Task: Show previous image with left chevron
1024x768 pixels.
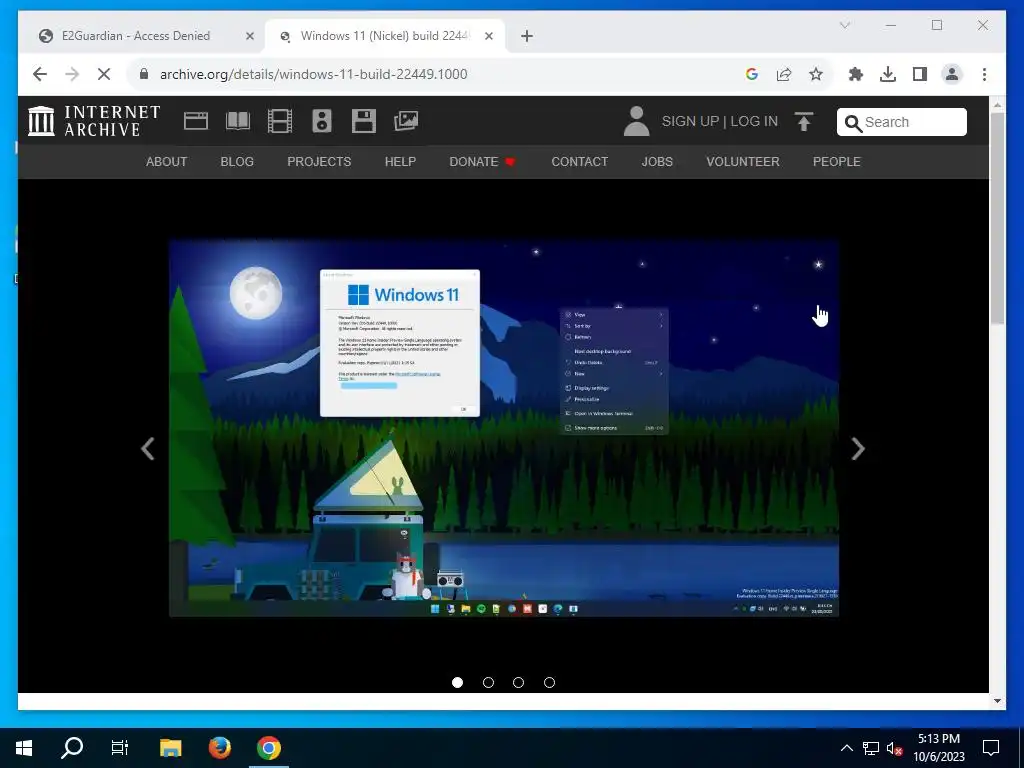Action: tap(148, 449)
